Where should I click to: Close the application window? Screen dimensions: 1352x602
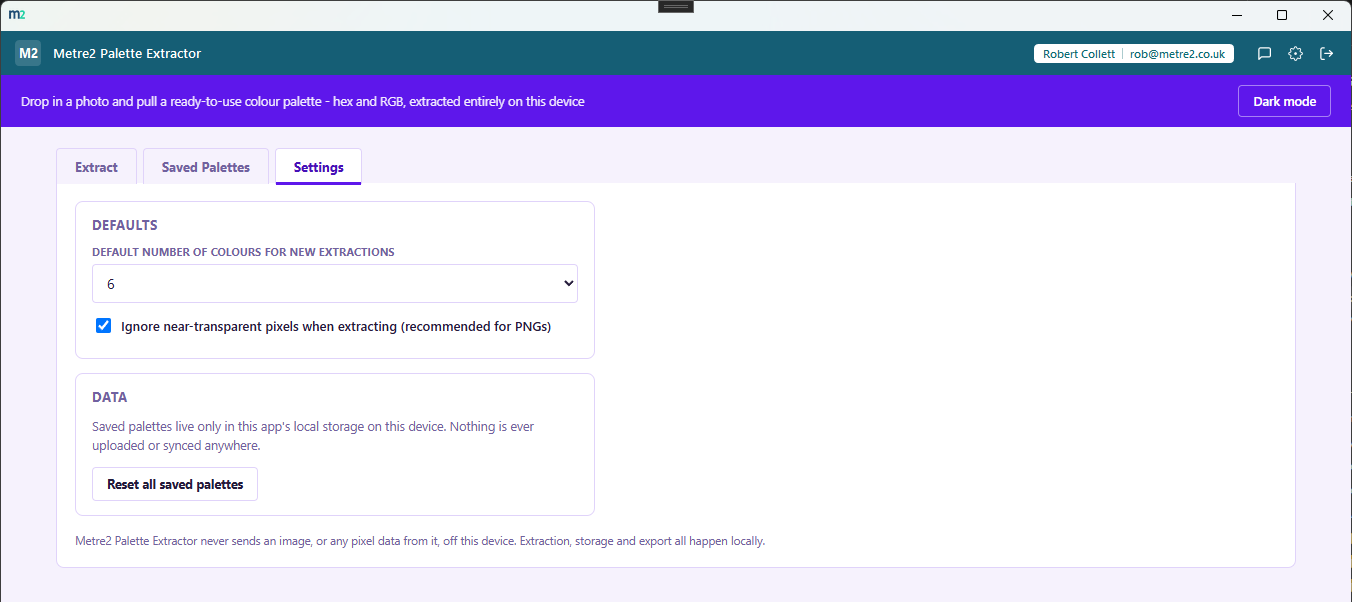1328,15
